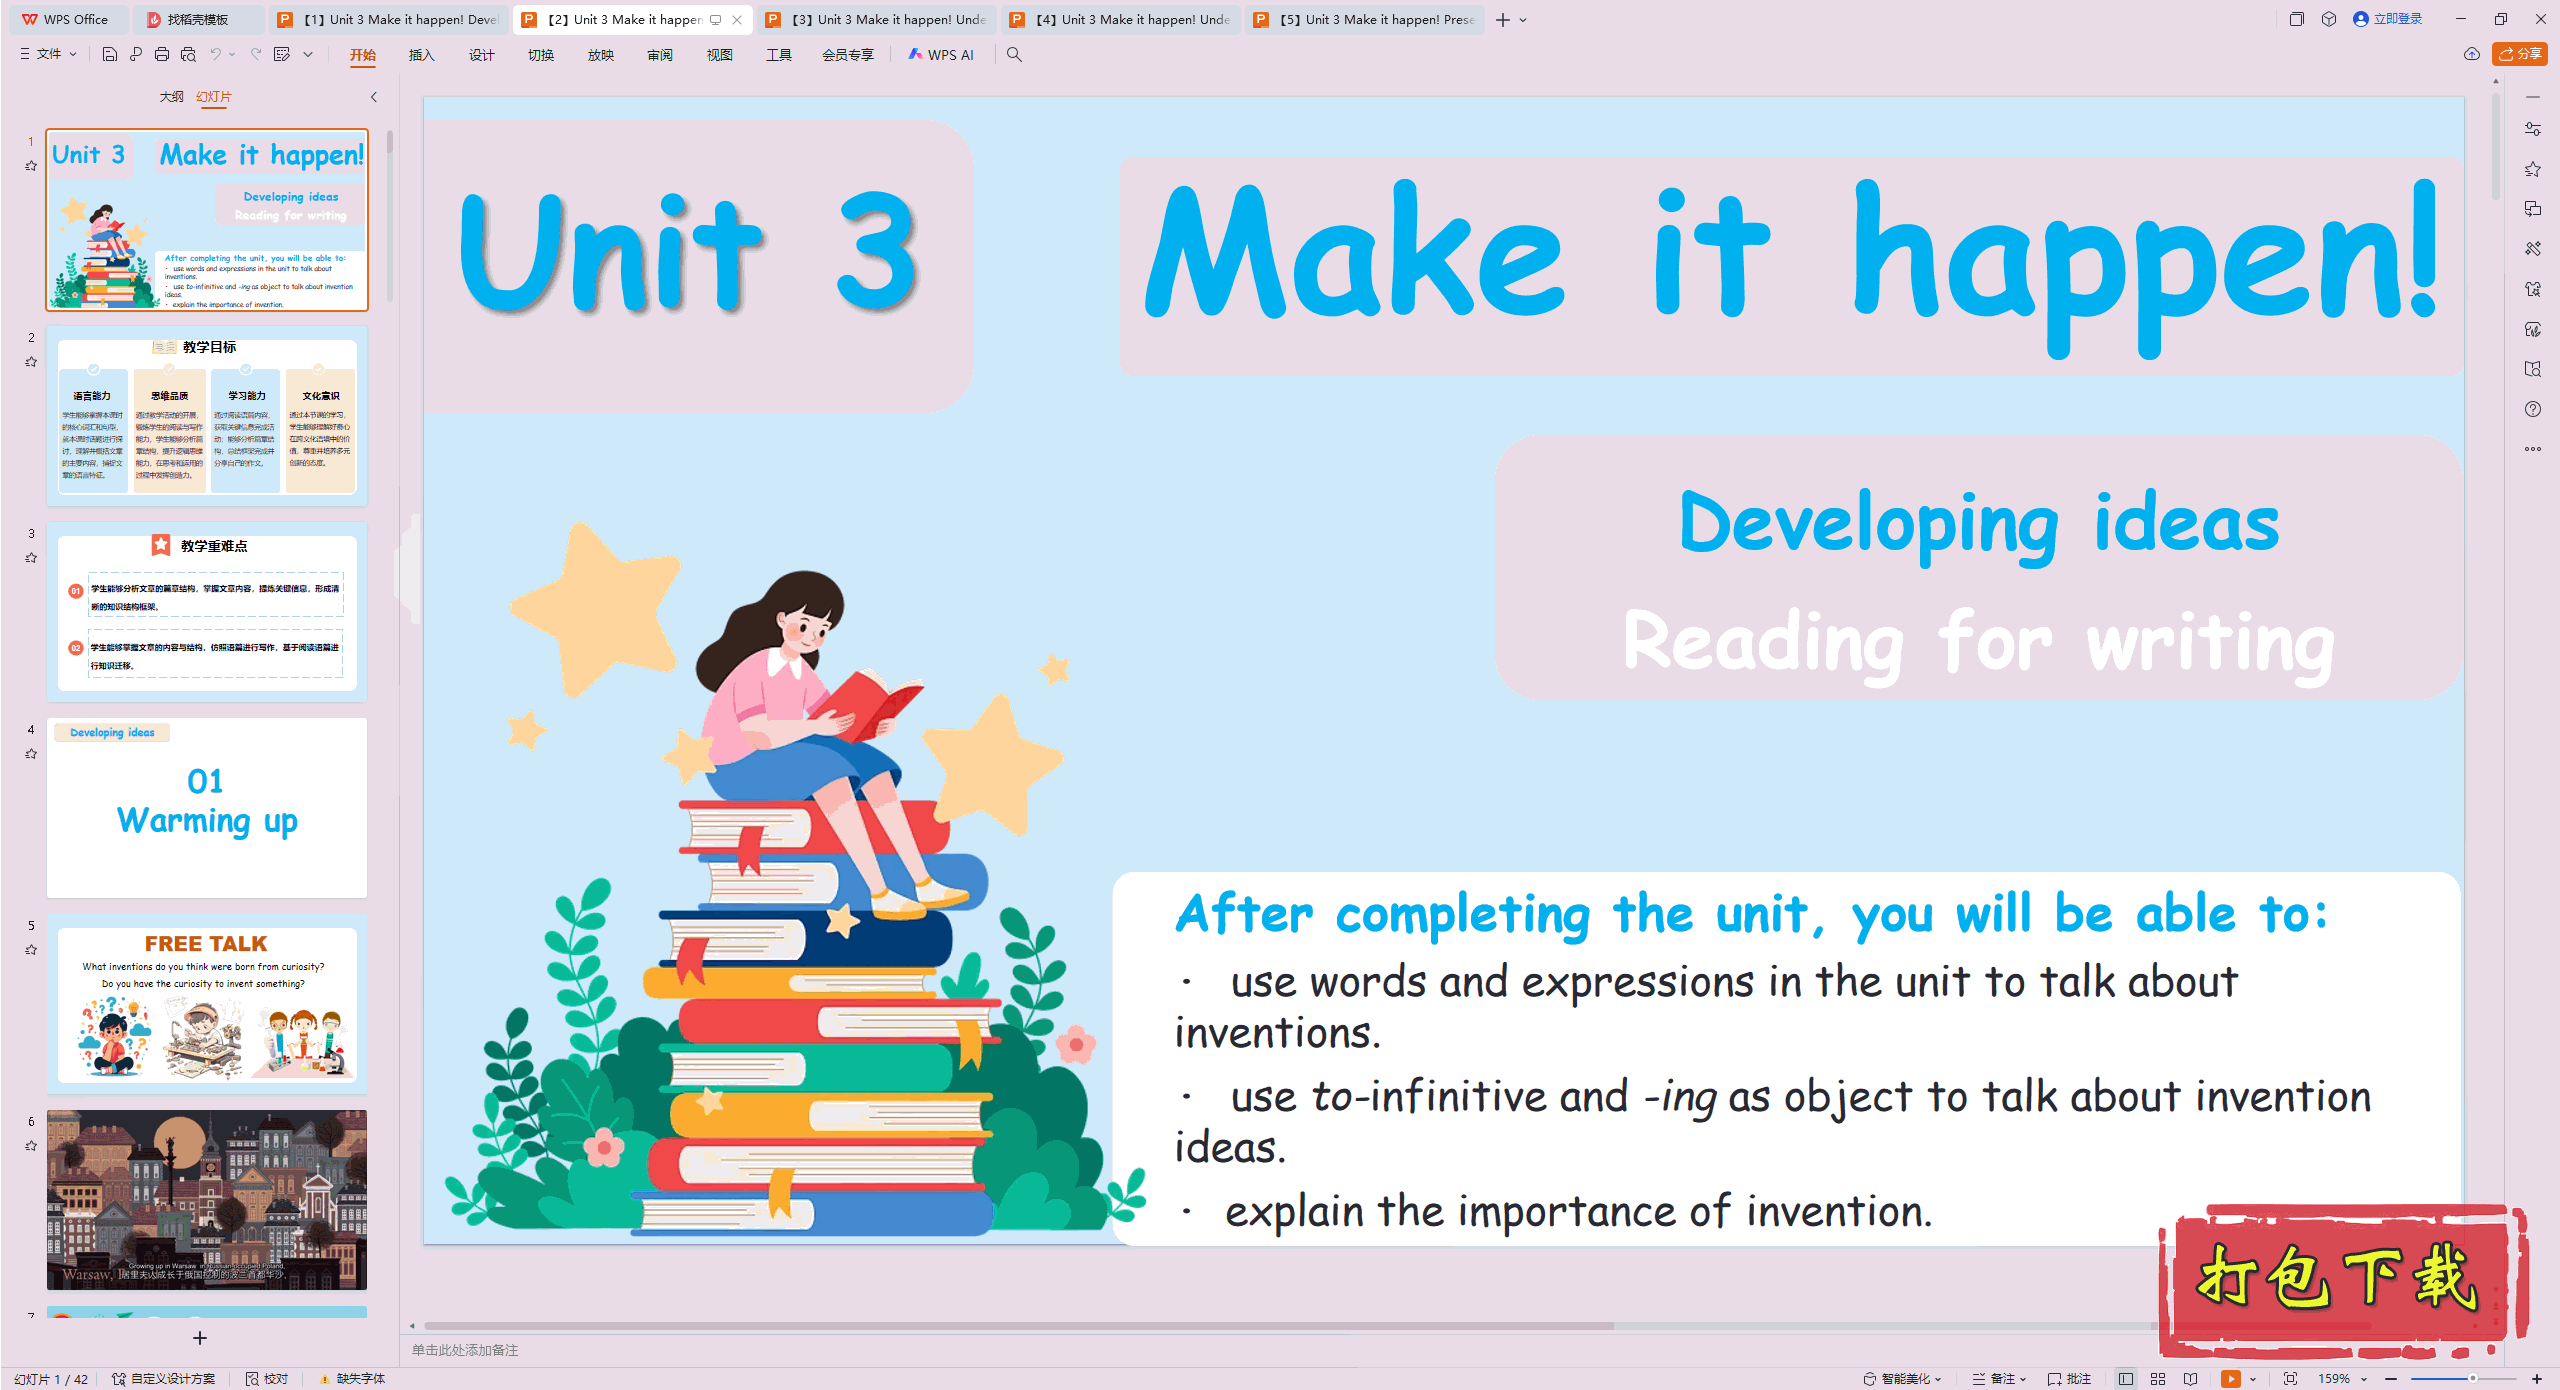This screenshot has width=2560, height=1390.
Task: Click the cloud sync icon
Action: click(x=2472, y=54)
